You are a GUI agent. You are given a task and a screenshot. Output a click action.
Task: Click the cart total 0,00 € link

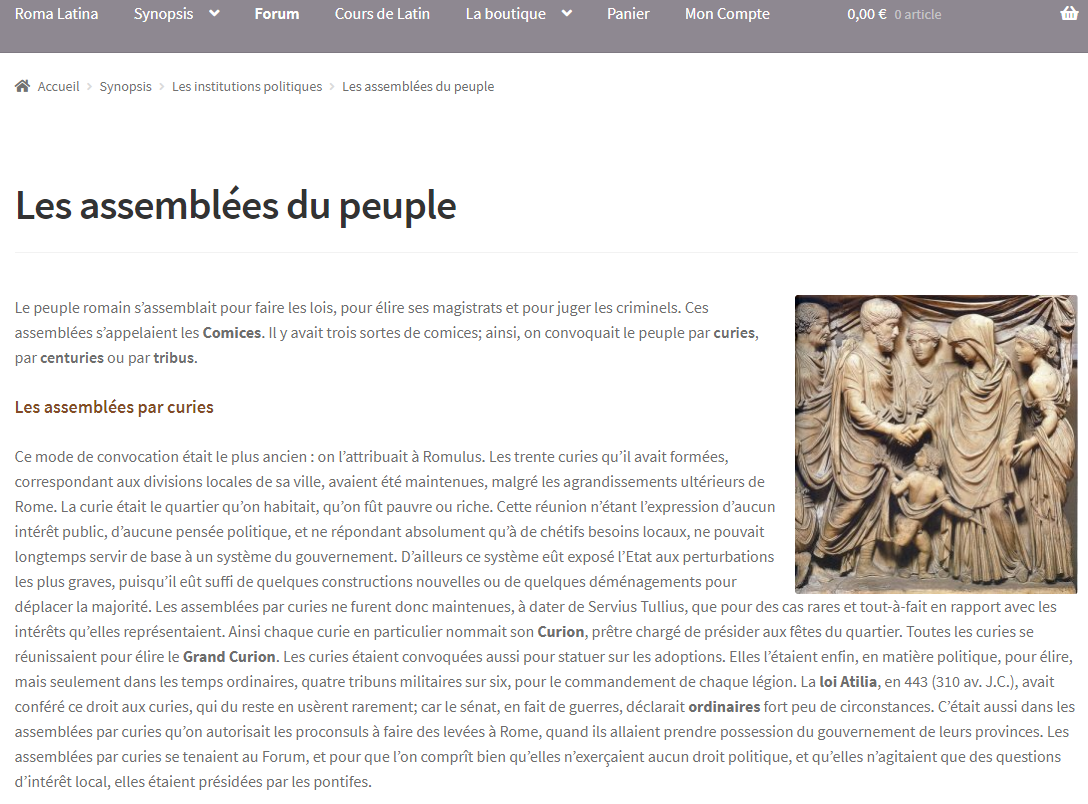pos(866,14)
